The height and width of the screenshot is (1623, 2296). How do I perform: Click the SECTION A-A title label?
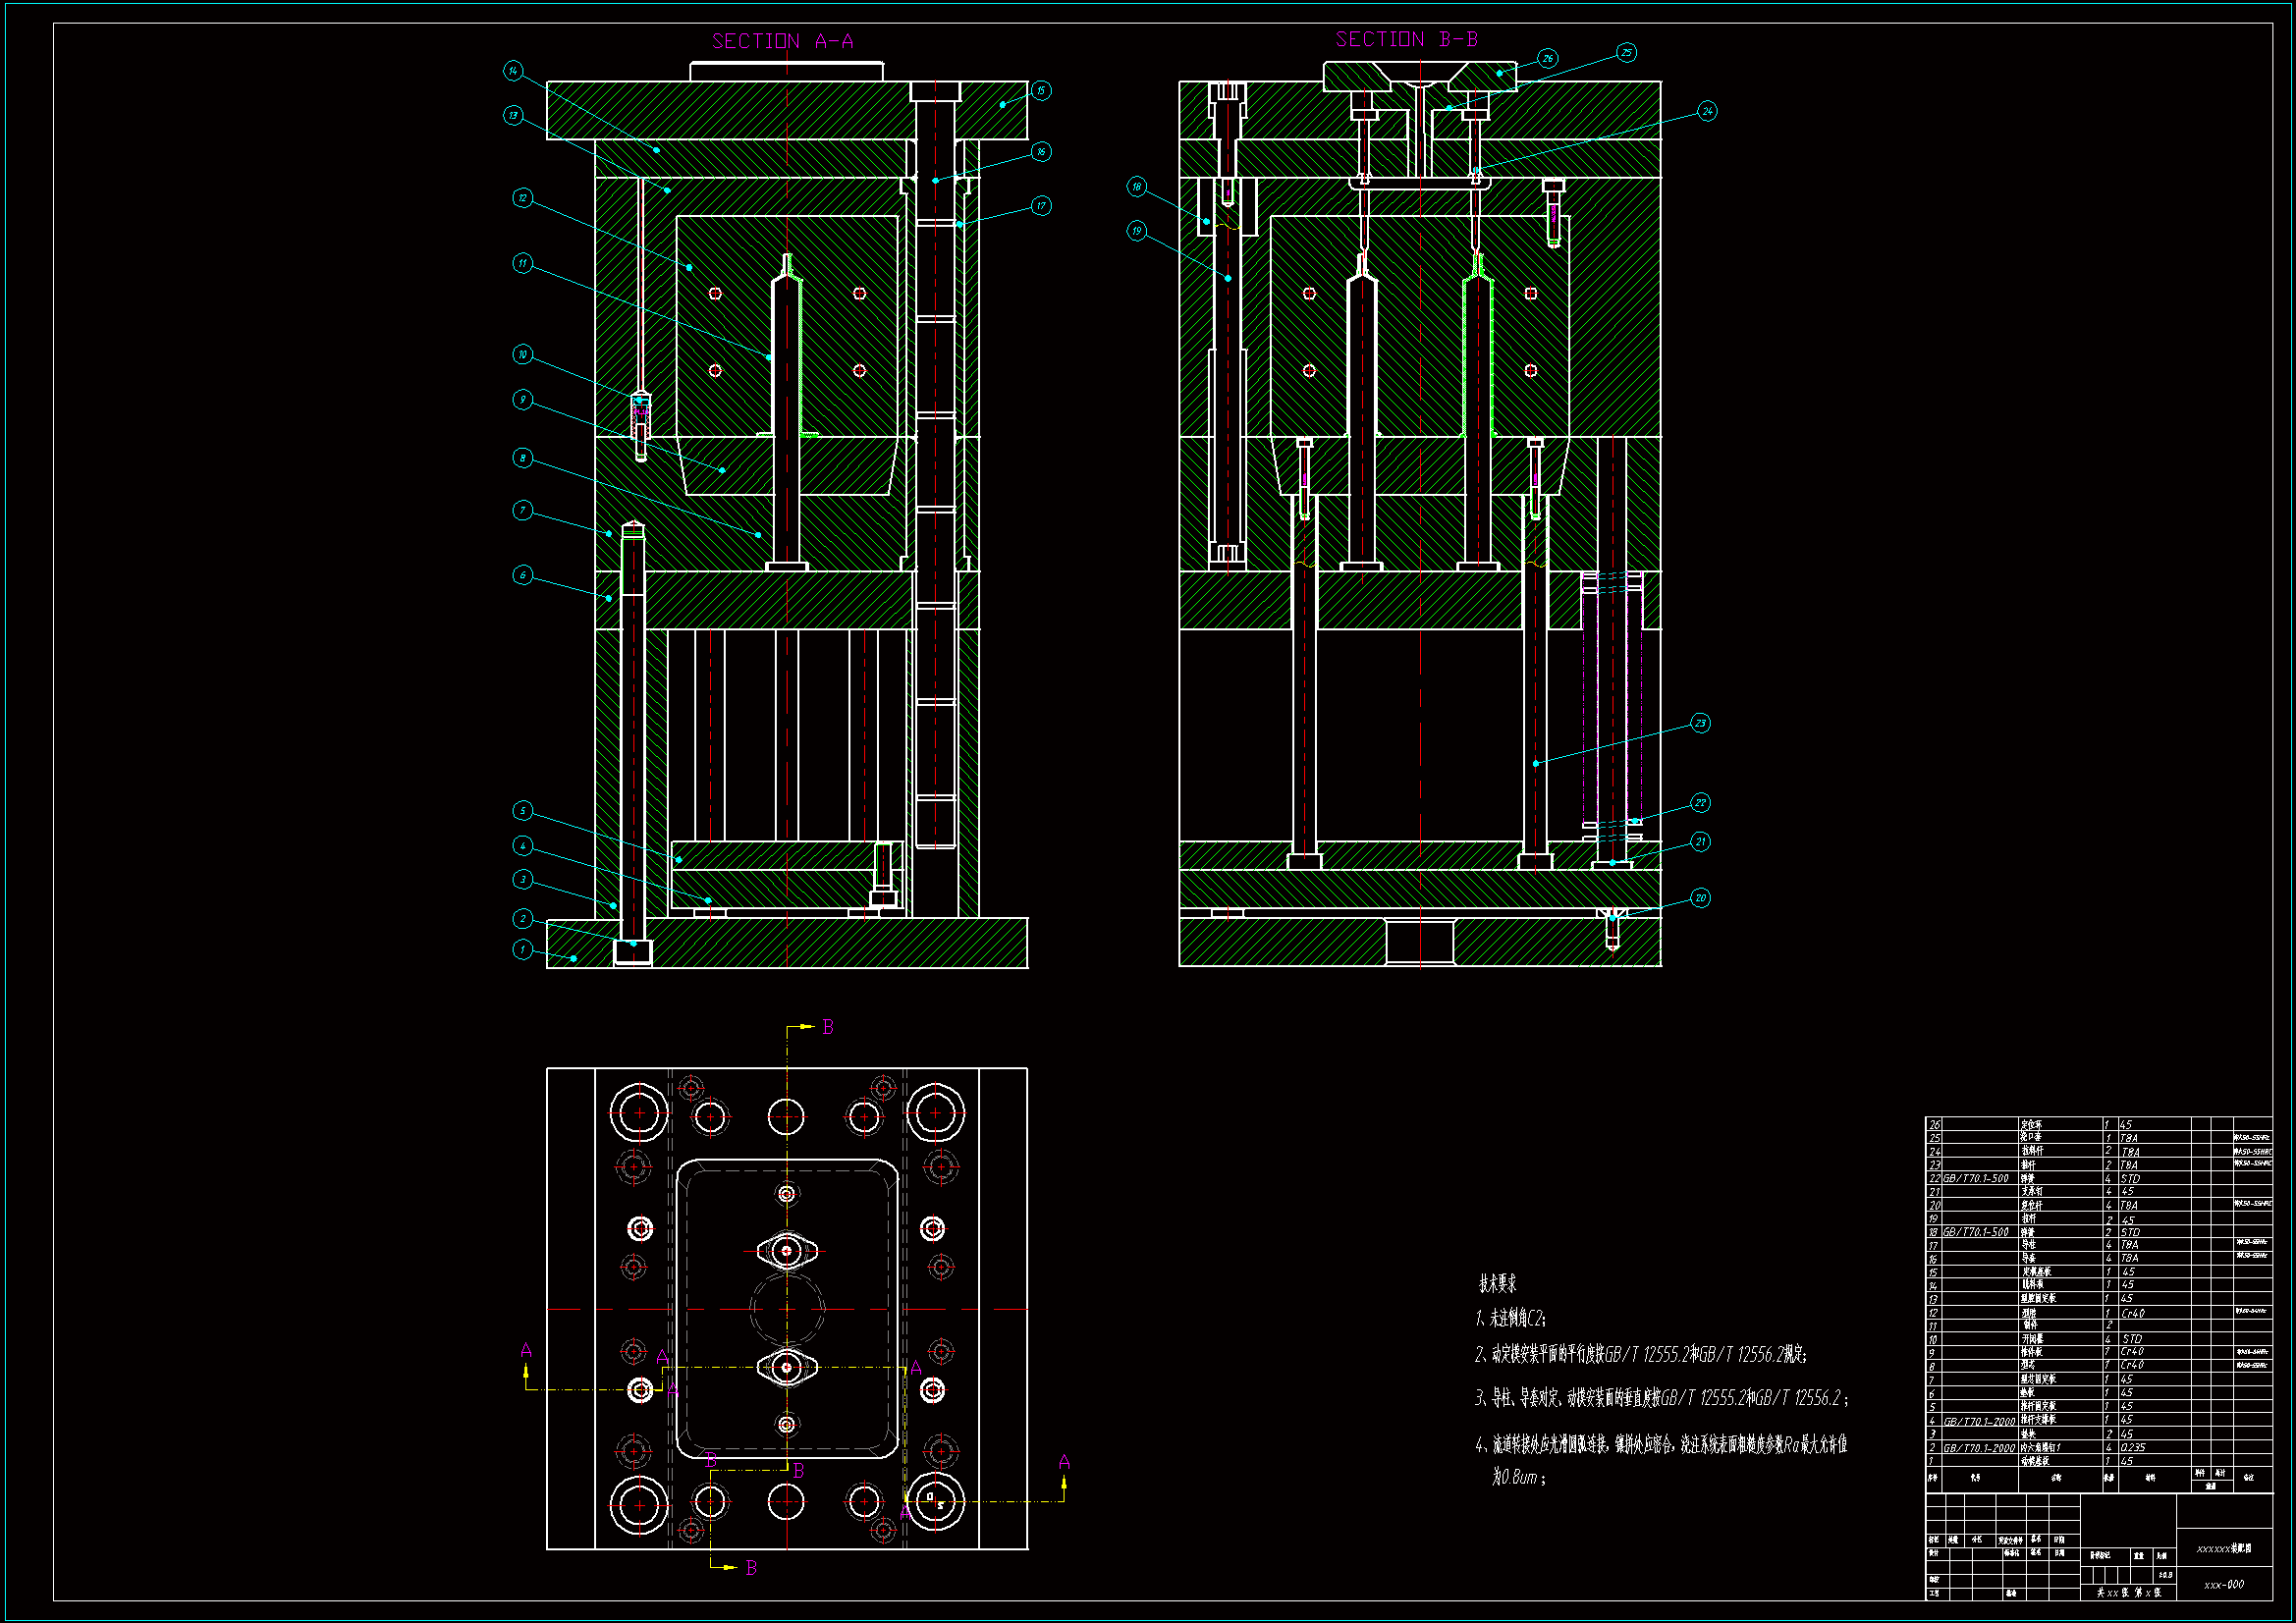(782, 41)
